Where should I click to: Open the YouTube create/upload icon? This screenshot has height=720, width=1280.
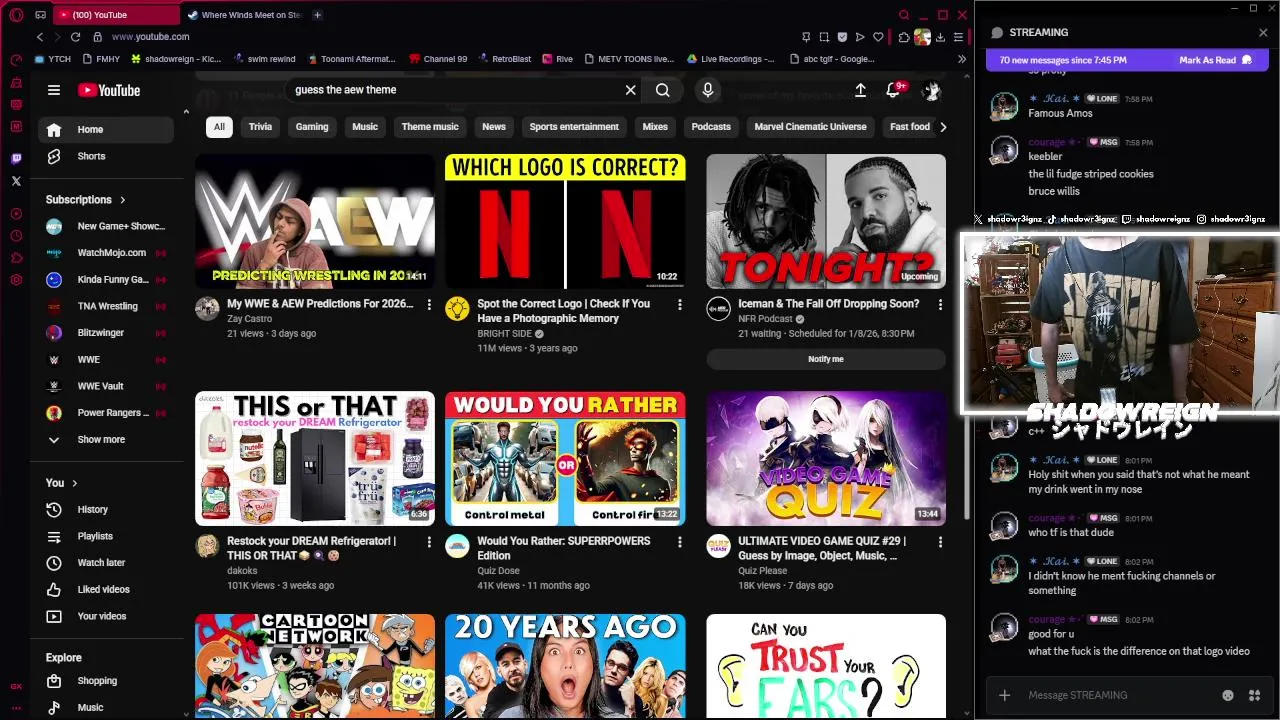click(860, 90)
